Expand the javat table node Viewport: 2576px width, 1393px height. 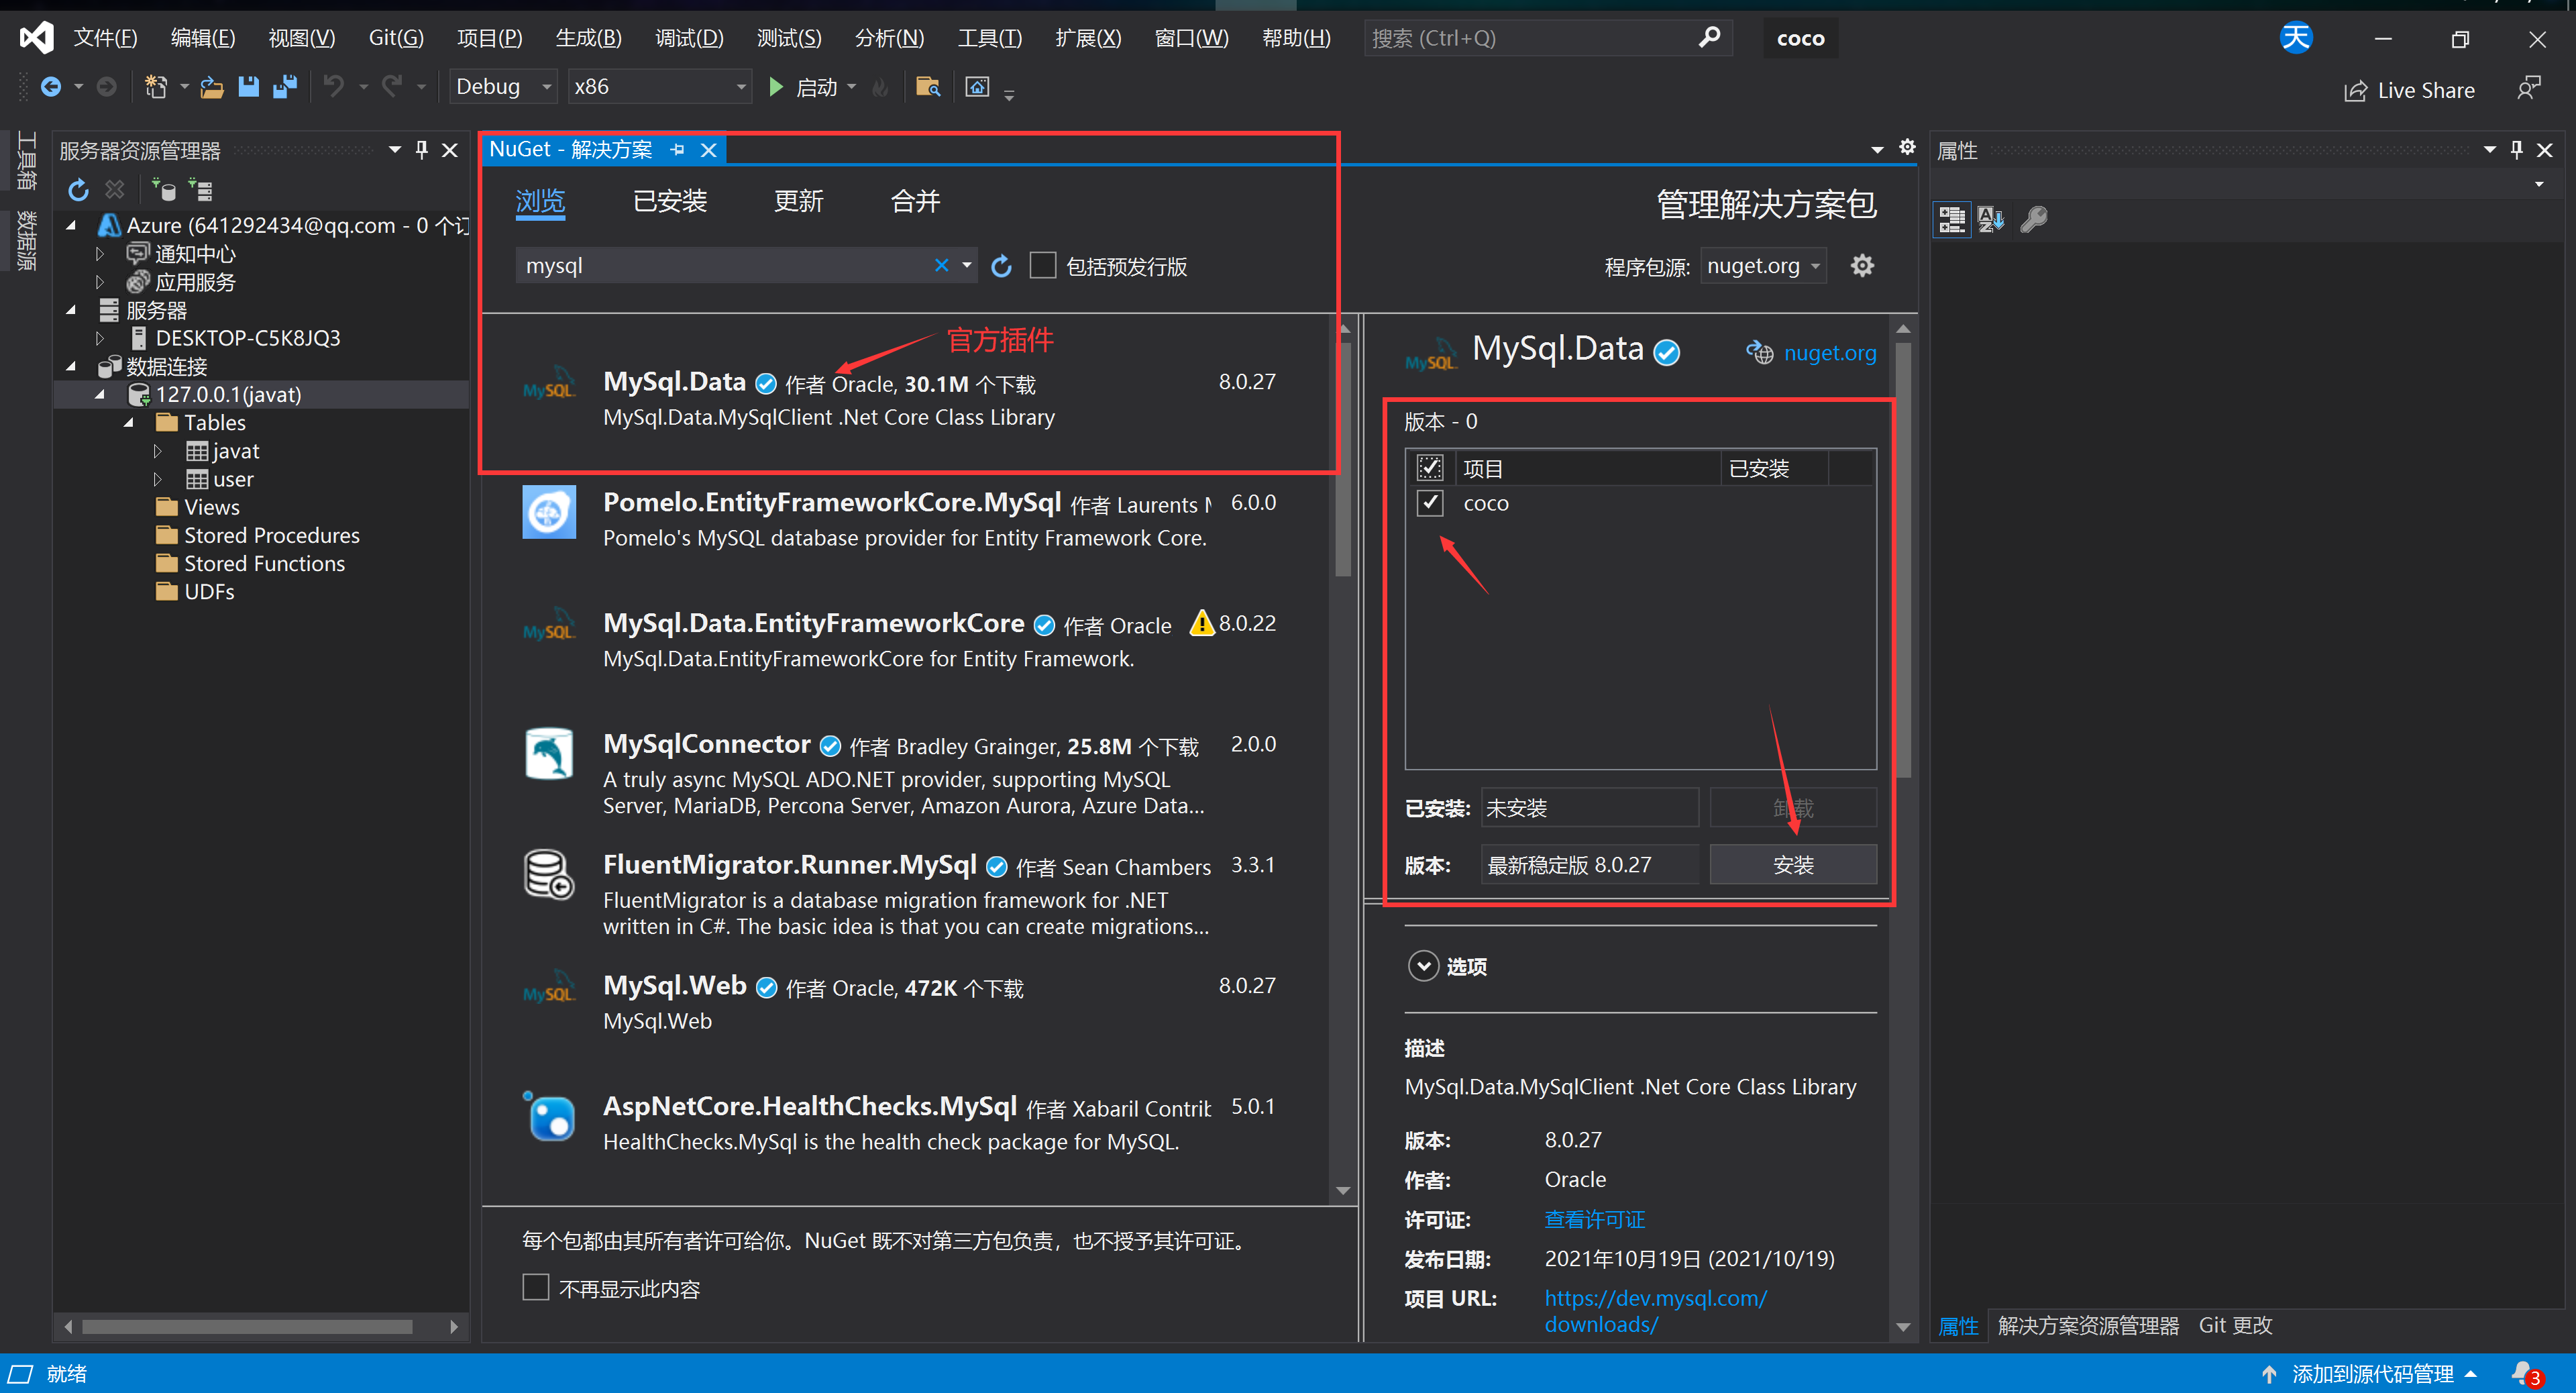(x=158, y=451)
